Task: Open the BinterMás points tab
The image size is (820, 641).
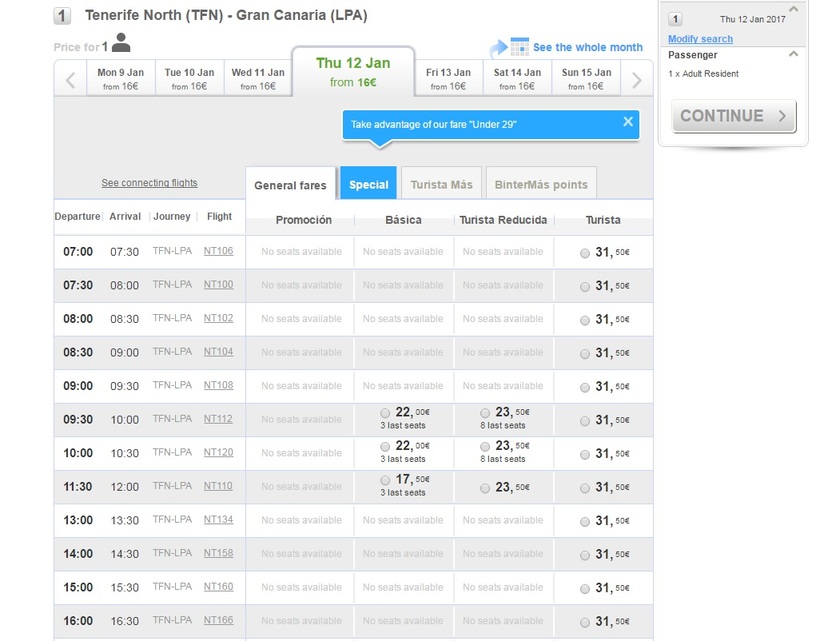Action: pos(541,185)
